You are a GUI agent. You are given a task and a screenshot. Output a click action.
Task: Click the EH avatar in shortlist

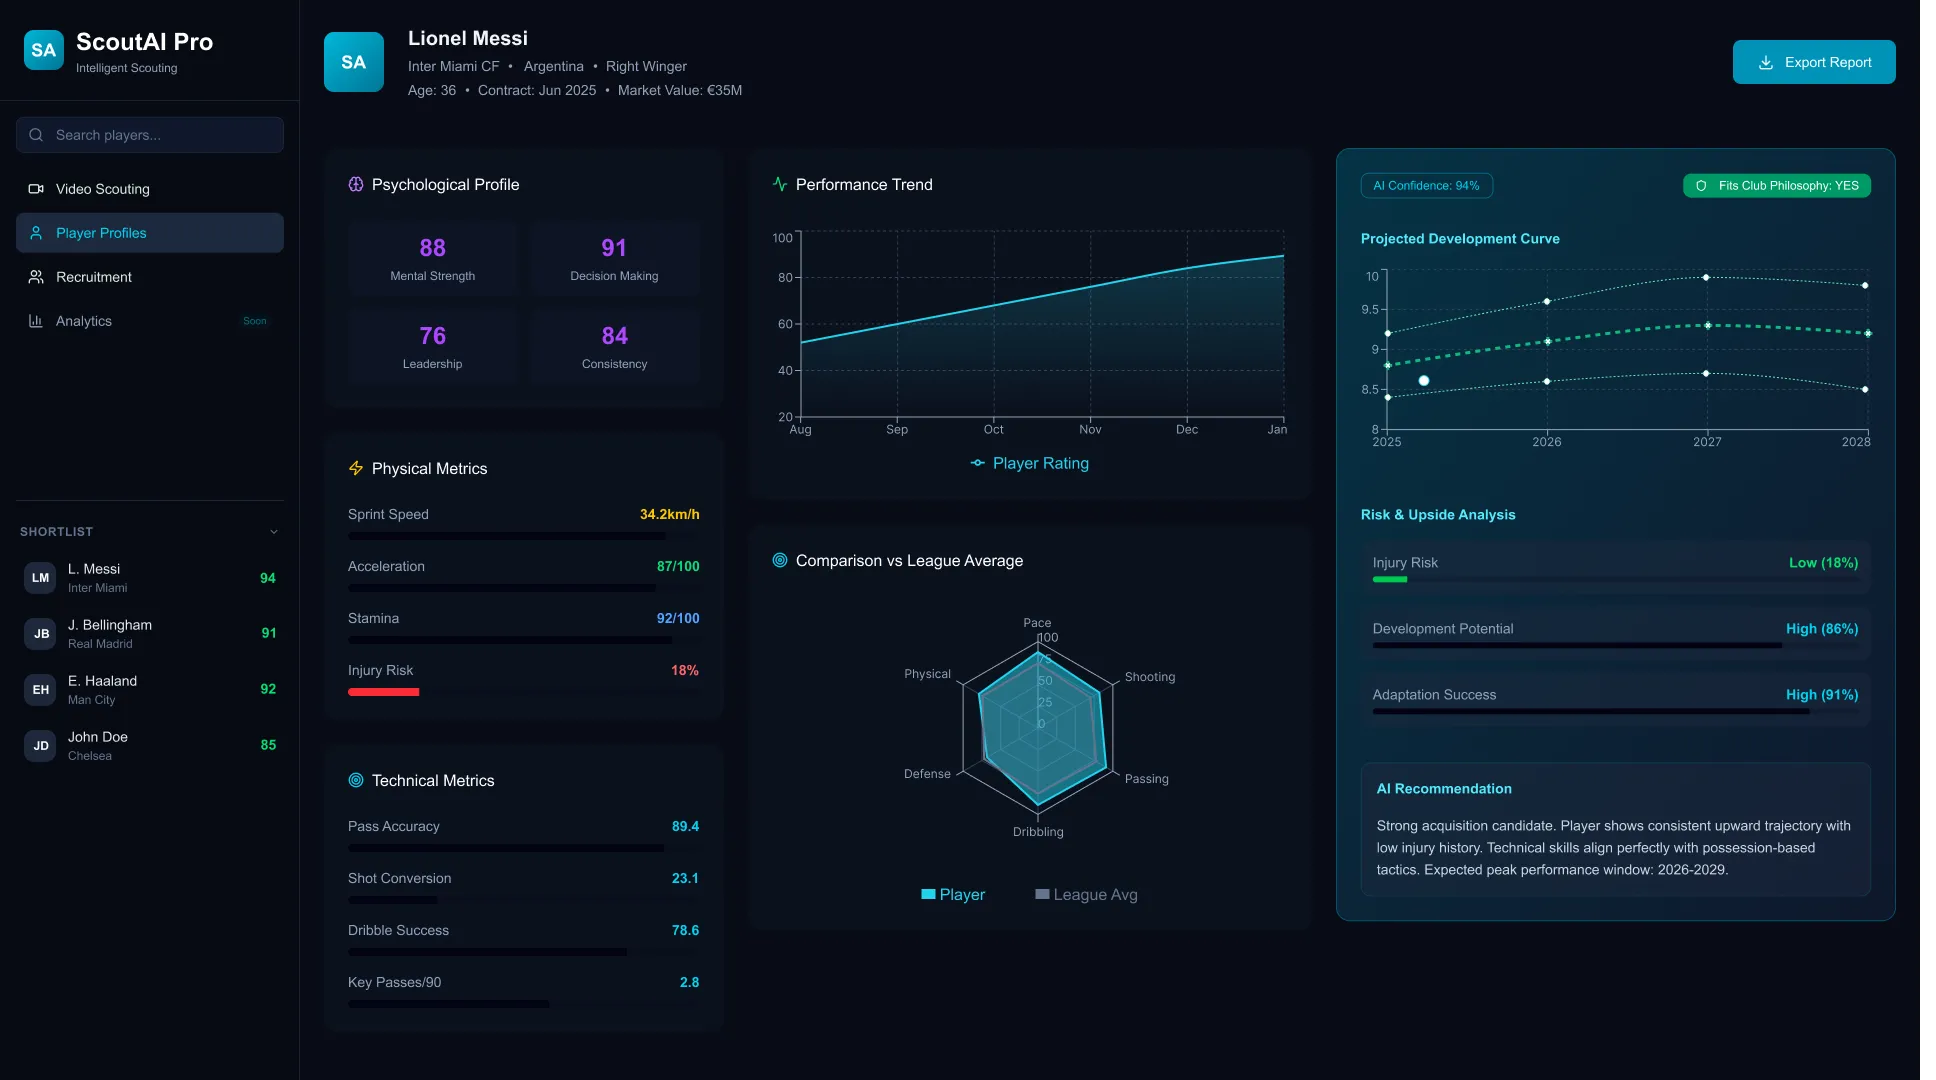(40, 690)
